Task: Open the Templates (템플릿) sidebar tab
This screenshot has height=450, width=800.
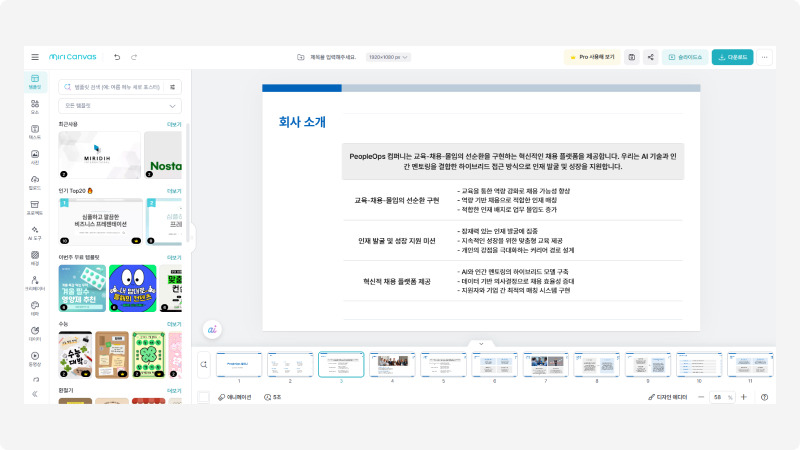Action: (x=35, y=82)
